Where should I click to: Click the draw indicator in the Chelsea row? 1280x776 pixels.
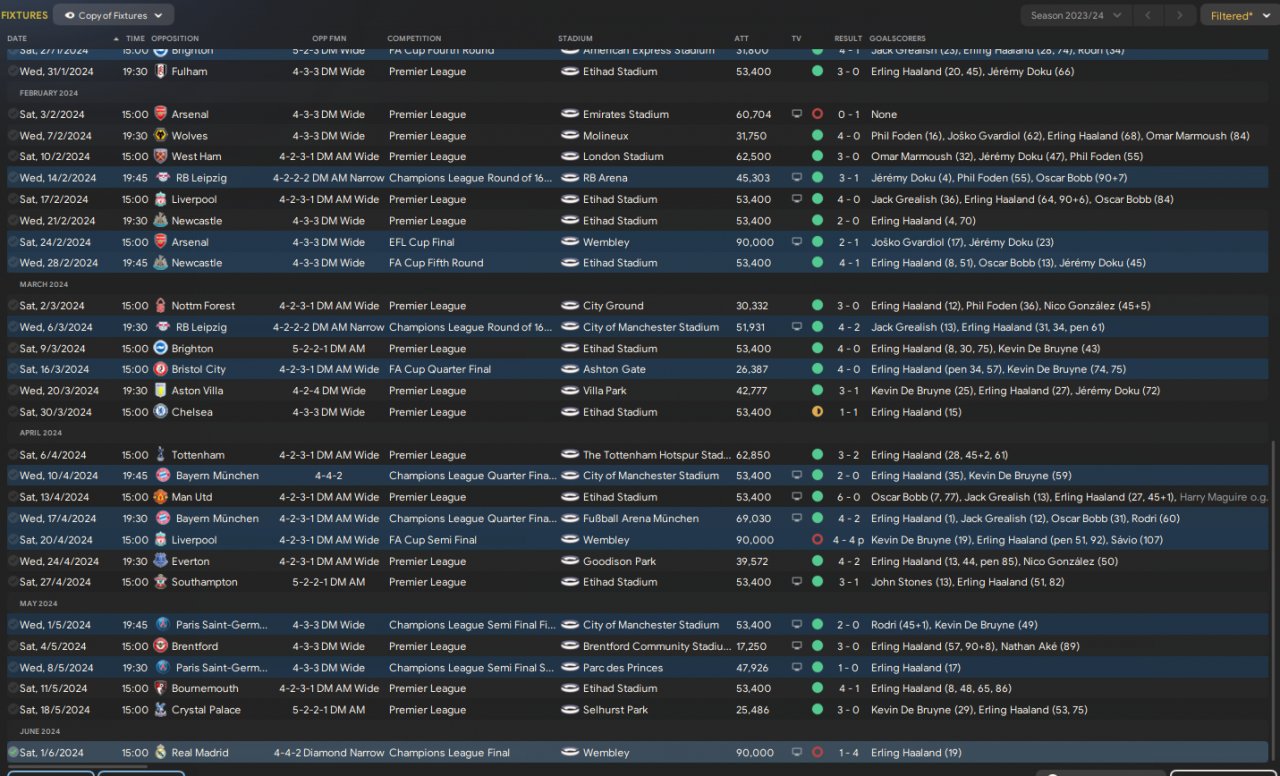coord(817,412)
